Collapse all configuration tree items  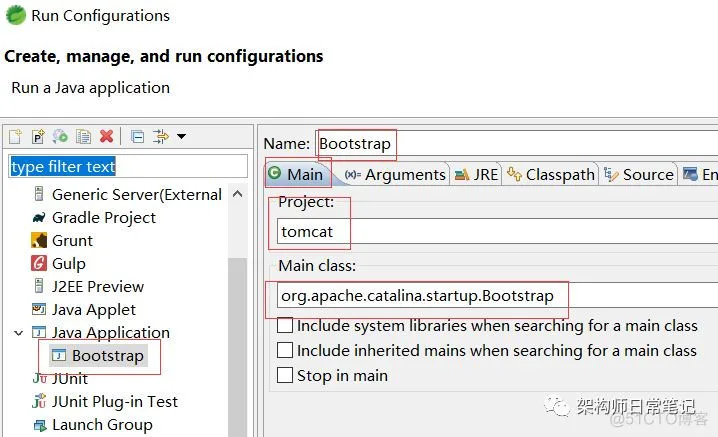[138, 136]
